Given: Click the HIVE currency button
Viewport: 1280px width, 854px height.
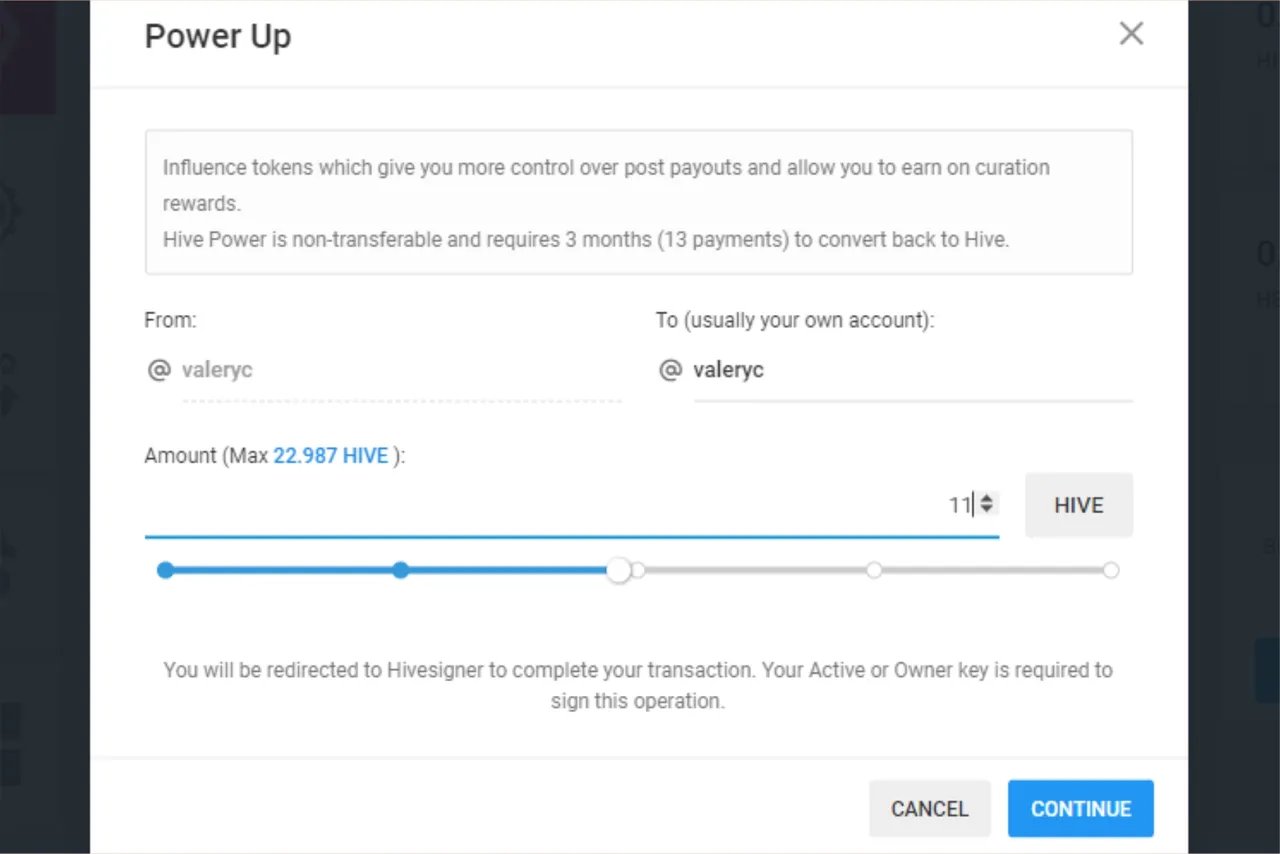Looking at the screenshot, I should (1079, 505).
